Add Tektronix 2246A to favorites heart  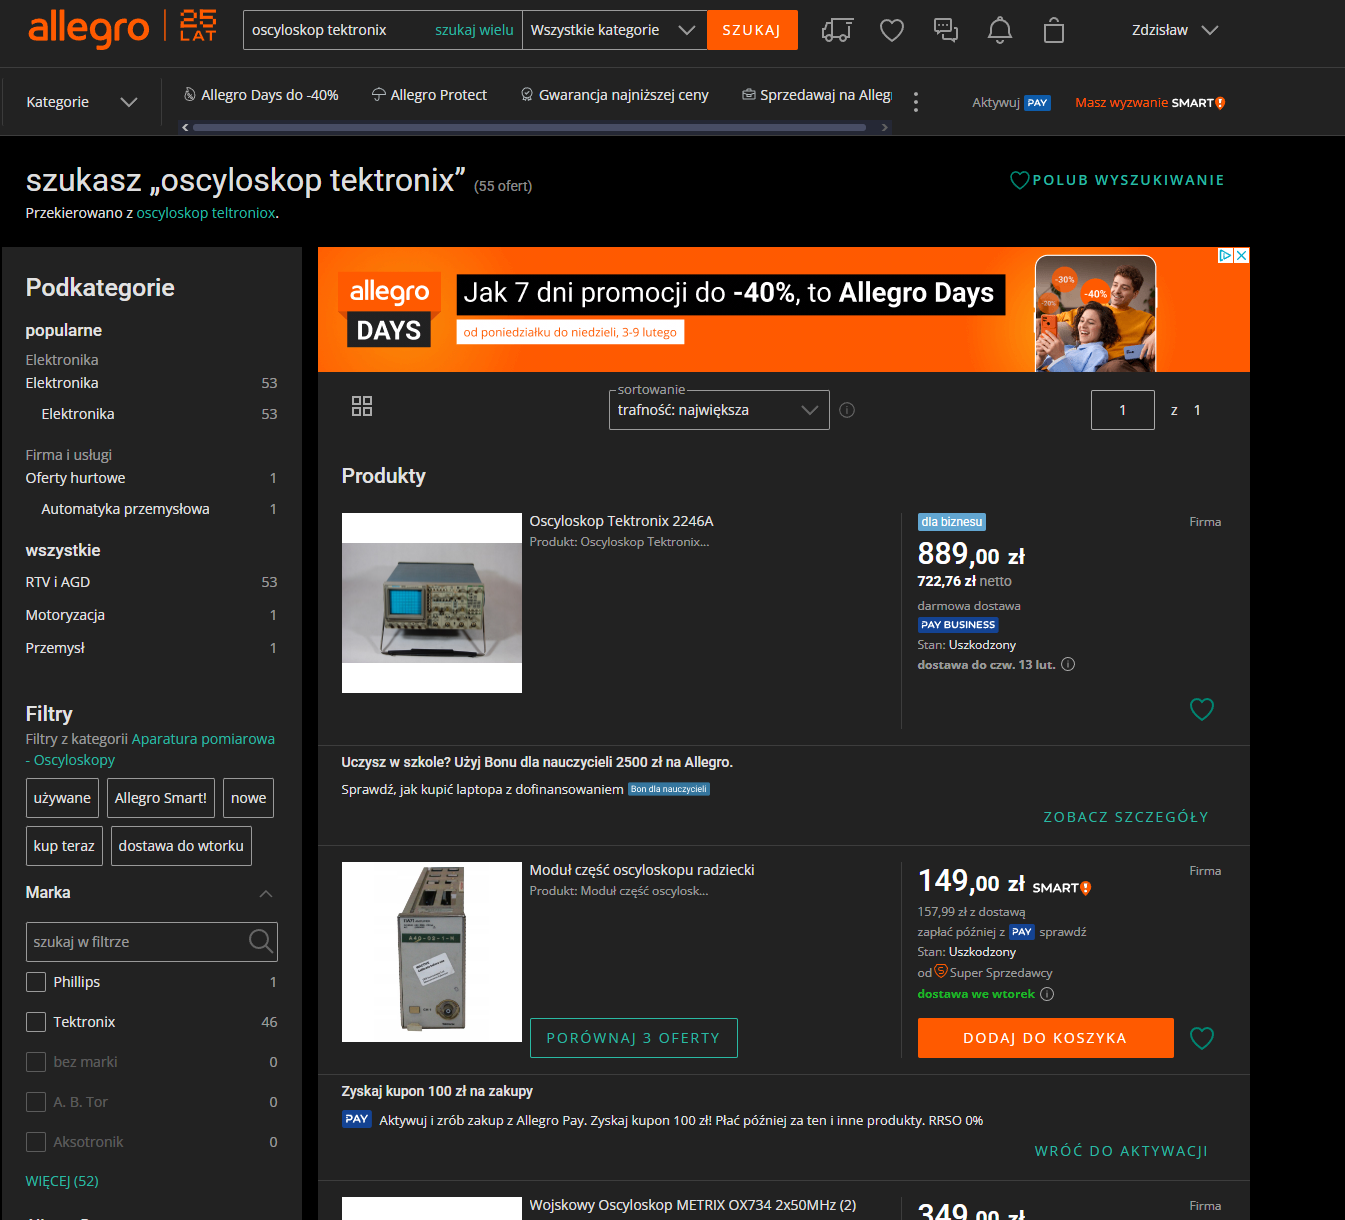pos(1202,709)
